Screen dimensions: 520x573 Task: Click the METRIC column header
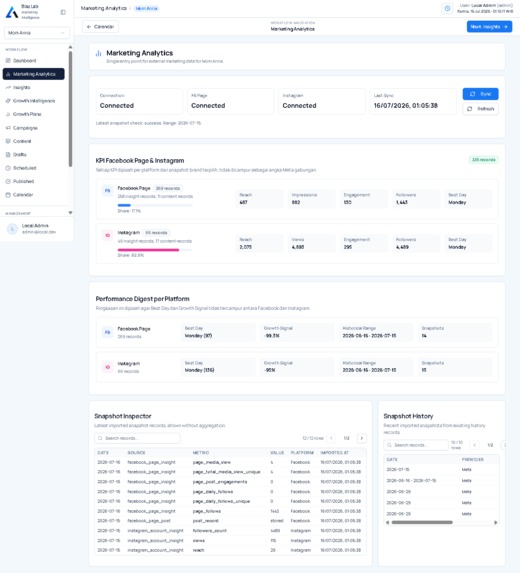point(201,453)
